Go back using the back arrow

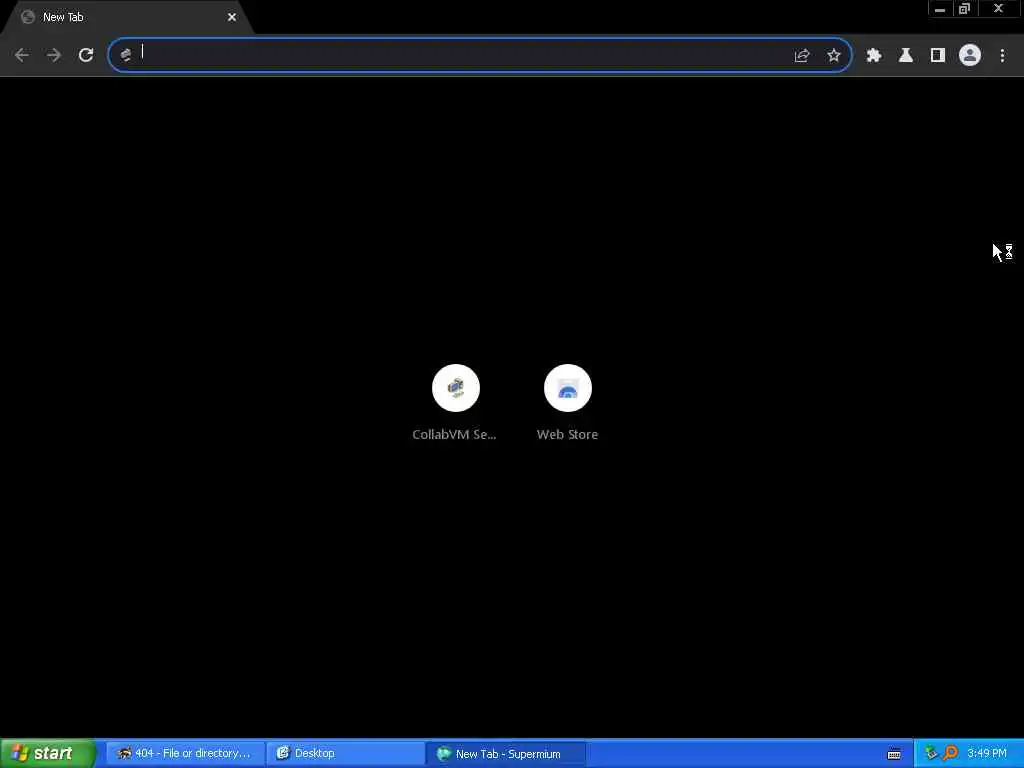click(x=22, y=55)
